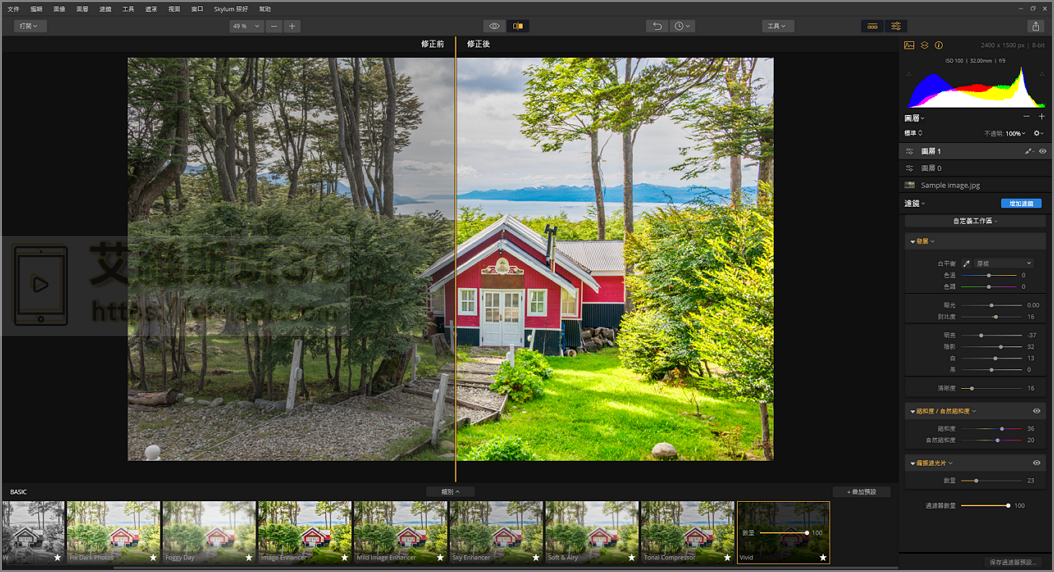1054x572 pixels.
Task: Remove layer with the minus icon
Action: click(1026, 117)
